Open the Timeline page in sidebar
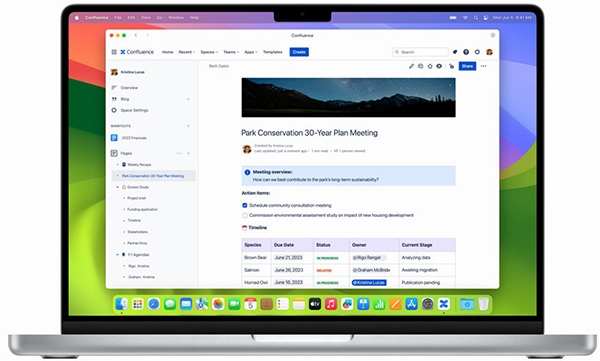Viewport: 600px width, 361px height. pos(134,221)
